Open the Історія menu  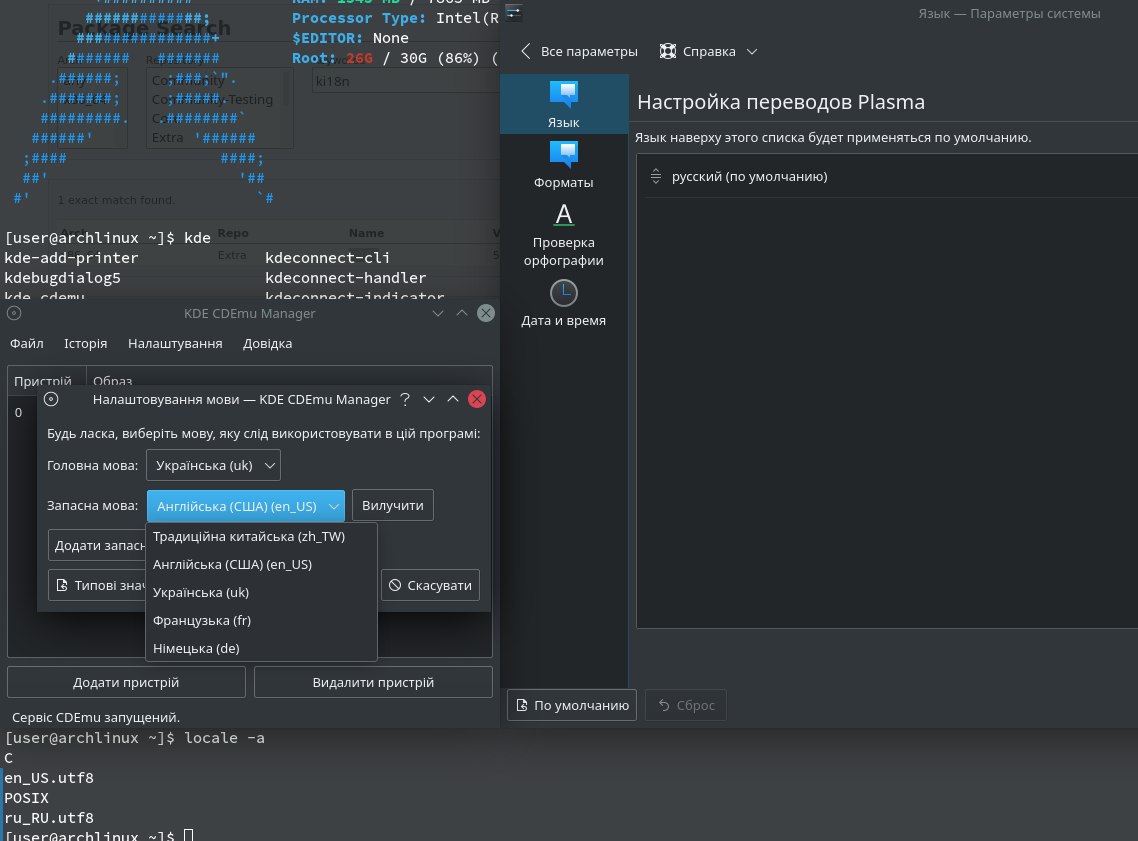pos(86,343)
